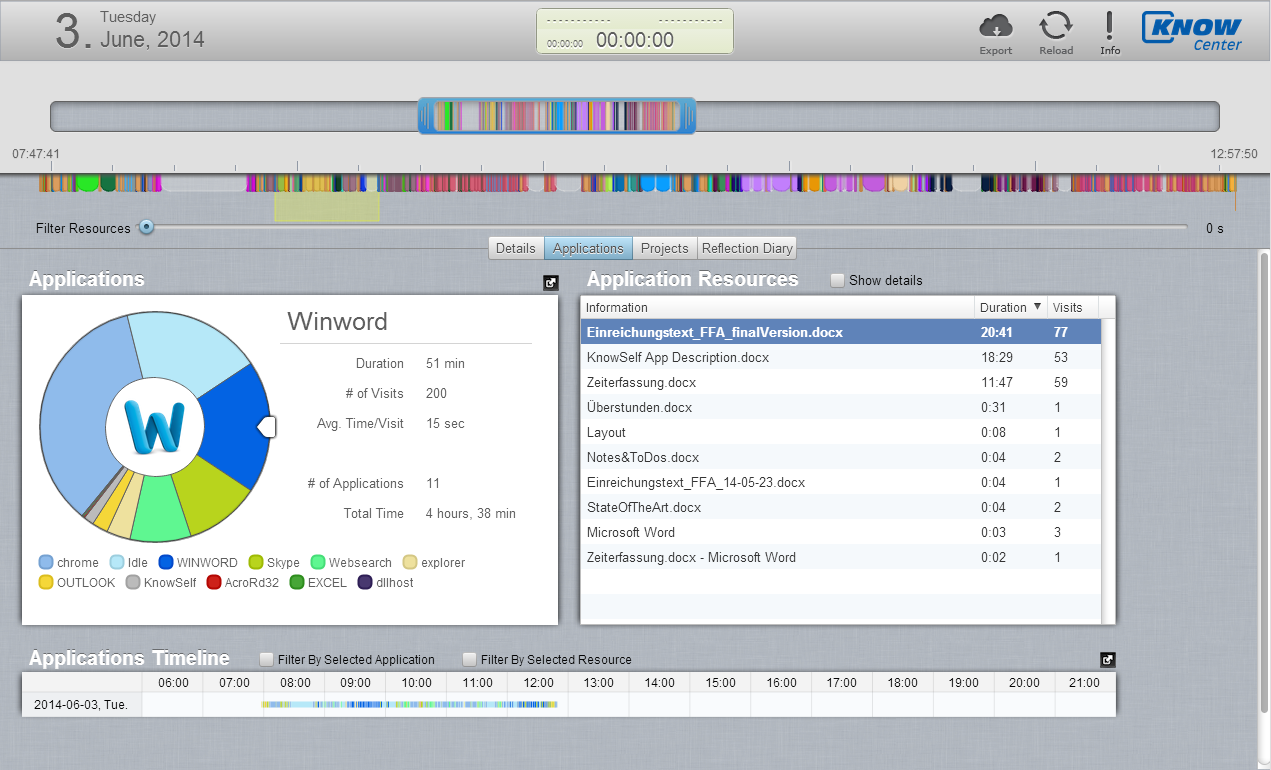
Task: Click the green Websearch pie slice
Action: click(x=161, y=508)
